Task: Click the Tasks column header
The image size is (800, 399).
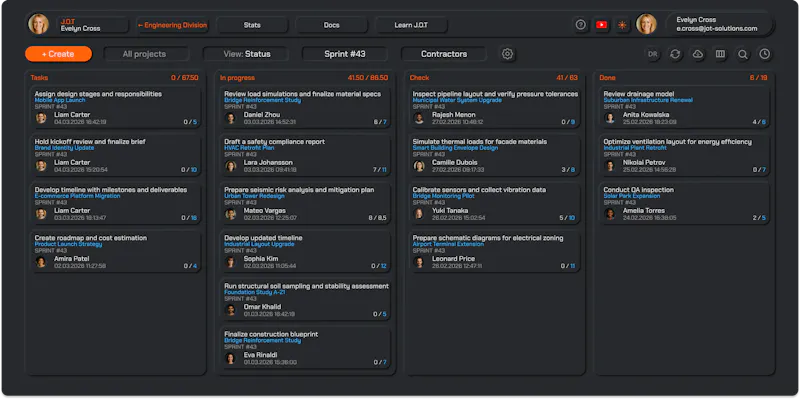Action: pos(39,78)
